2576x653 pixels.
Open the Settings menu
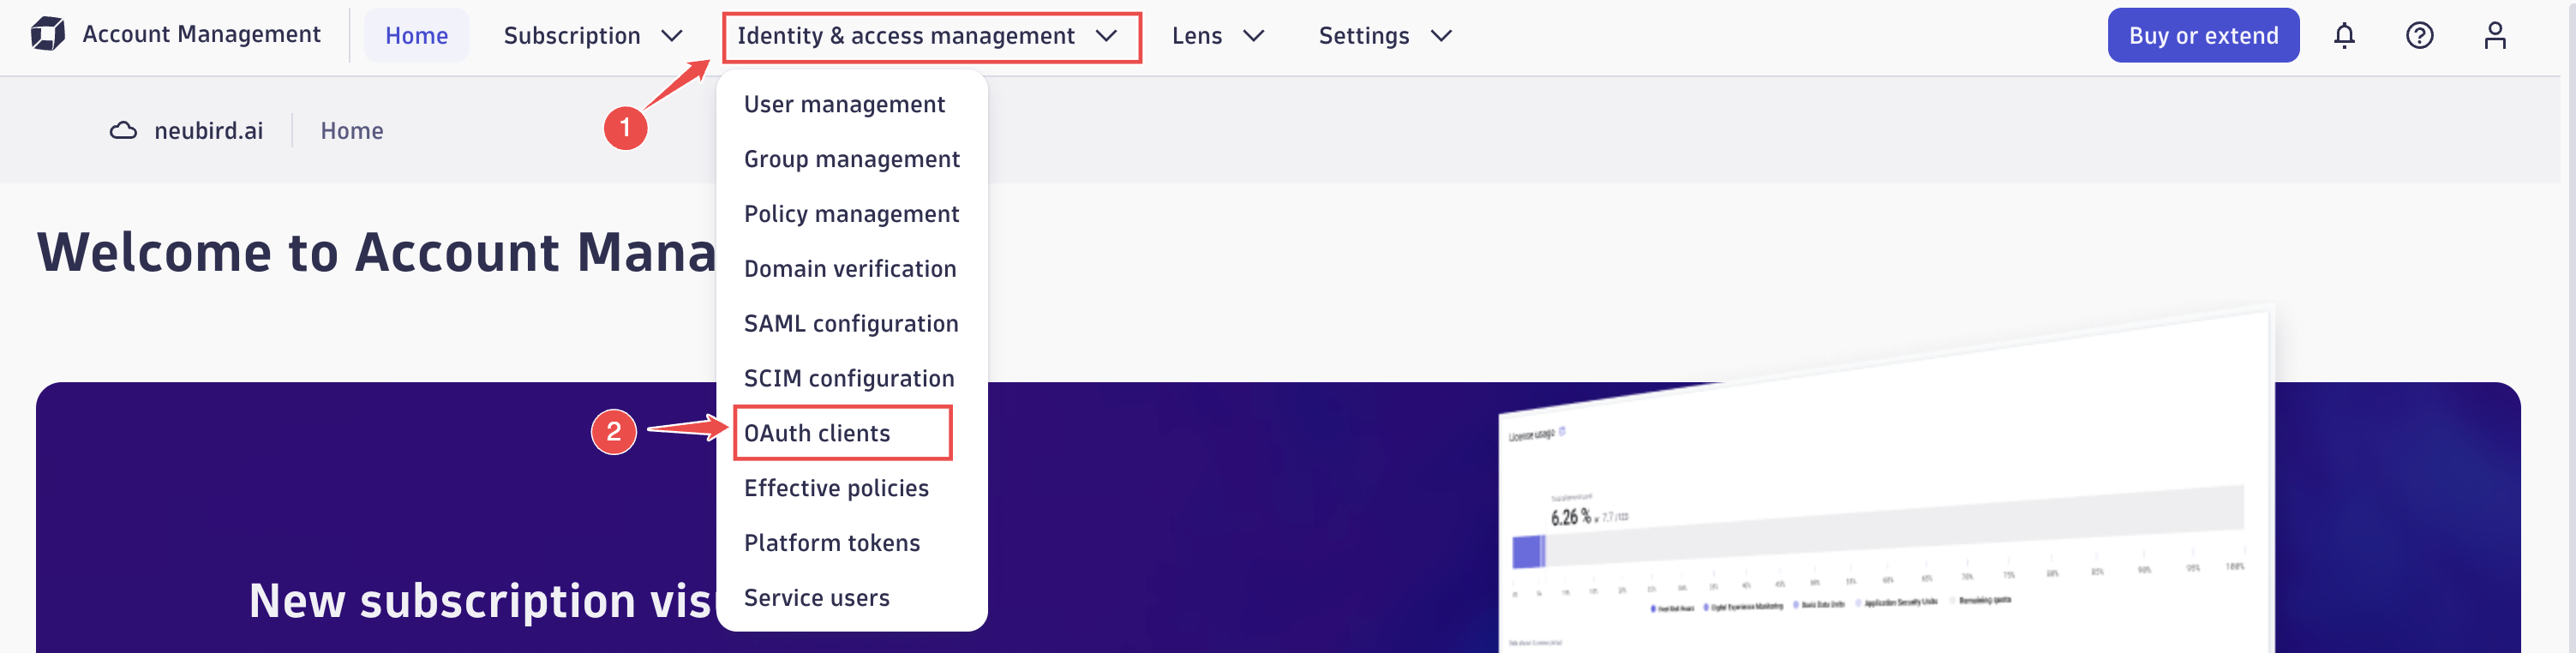(x=1384, y=35)
